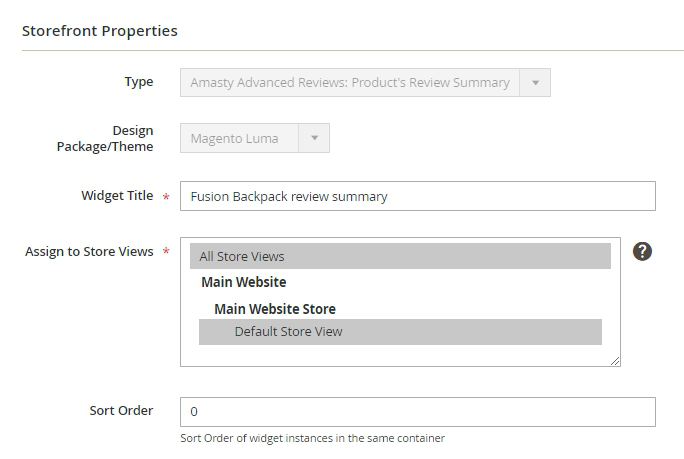Open the Type dropdown arrow

coord(535,83)
